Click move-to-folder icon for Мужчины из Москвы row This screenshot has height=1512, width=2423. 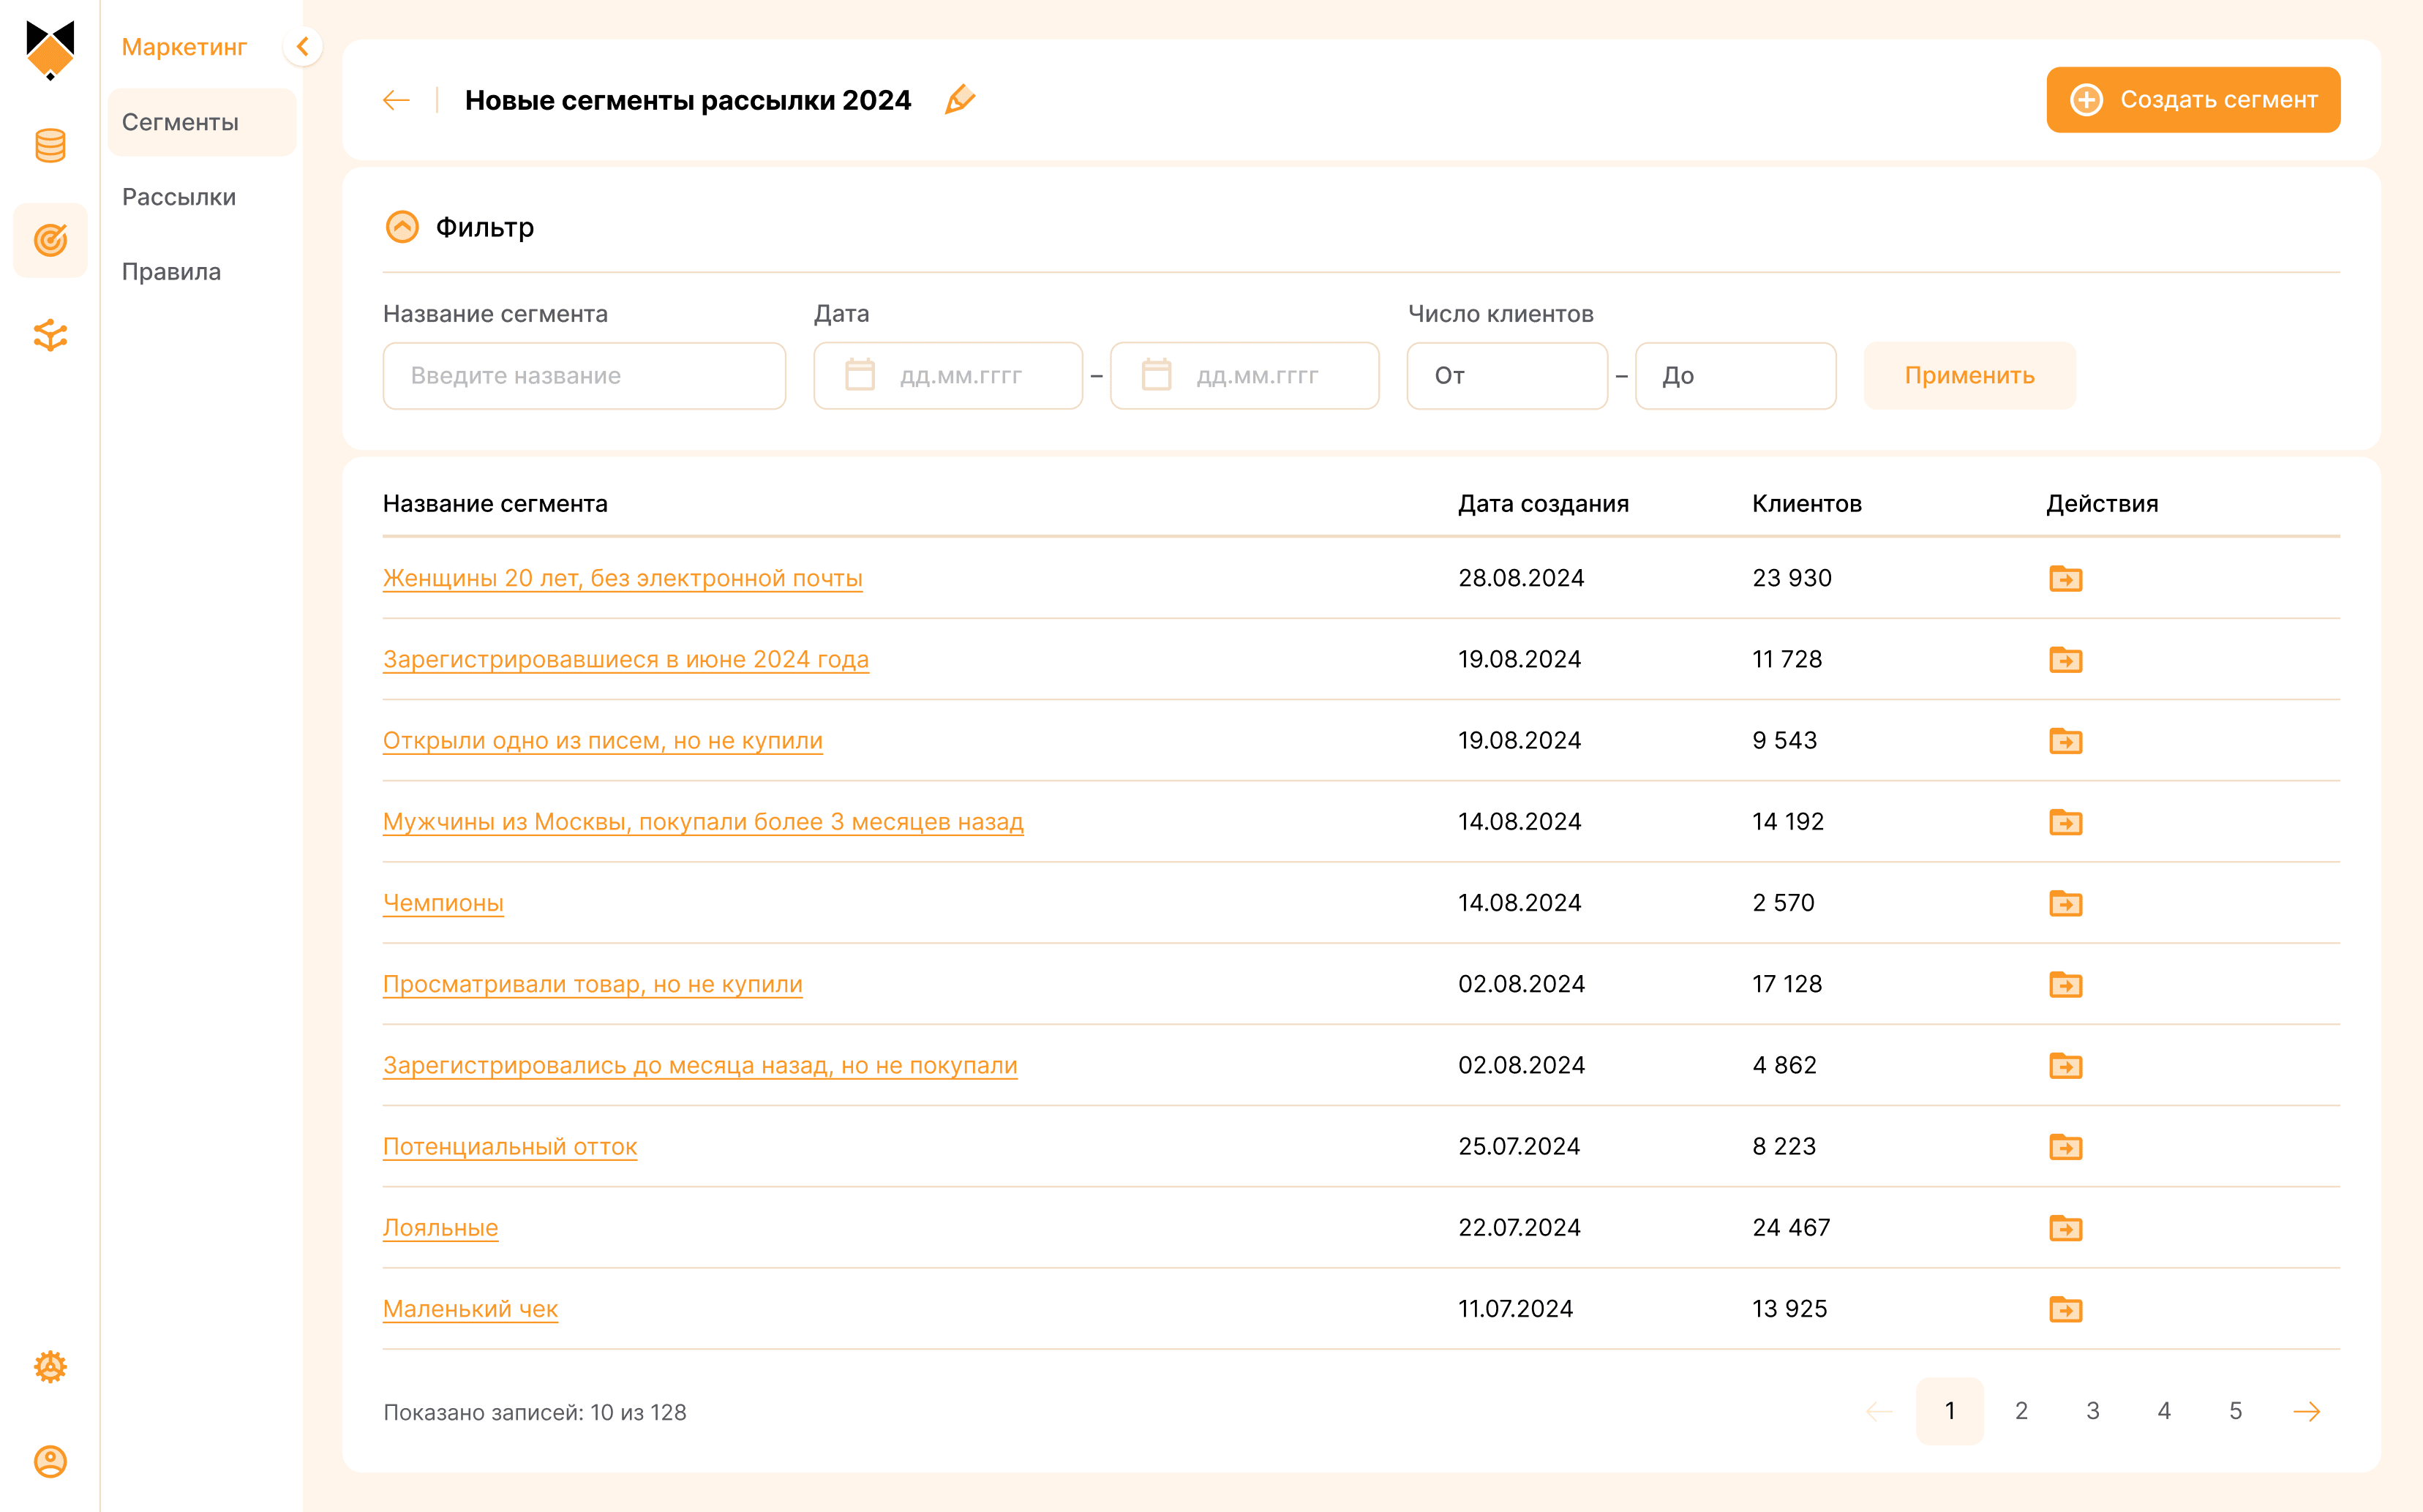click(x=2065, y=822)
